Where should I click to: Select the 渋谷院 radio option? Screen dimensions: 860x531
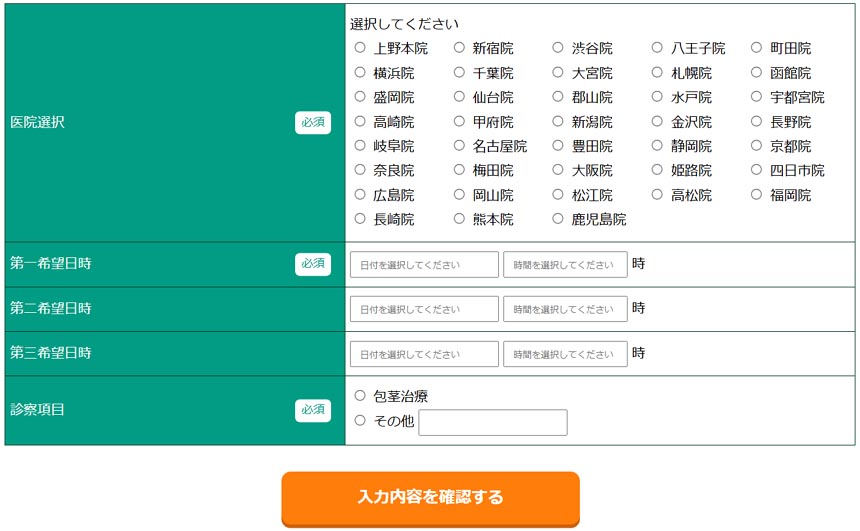click(558, 48)
